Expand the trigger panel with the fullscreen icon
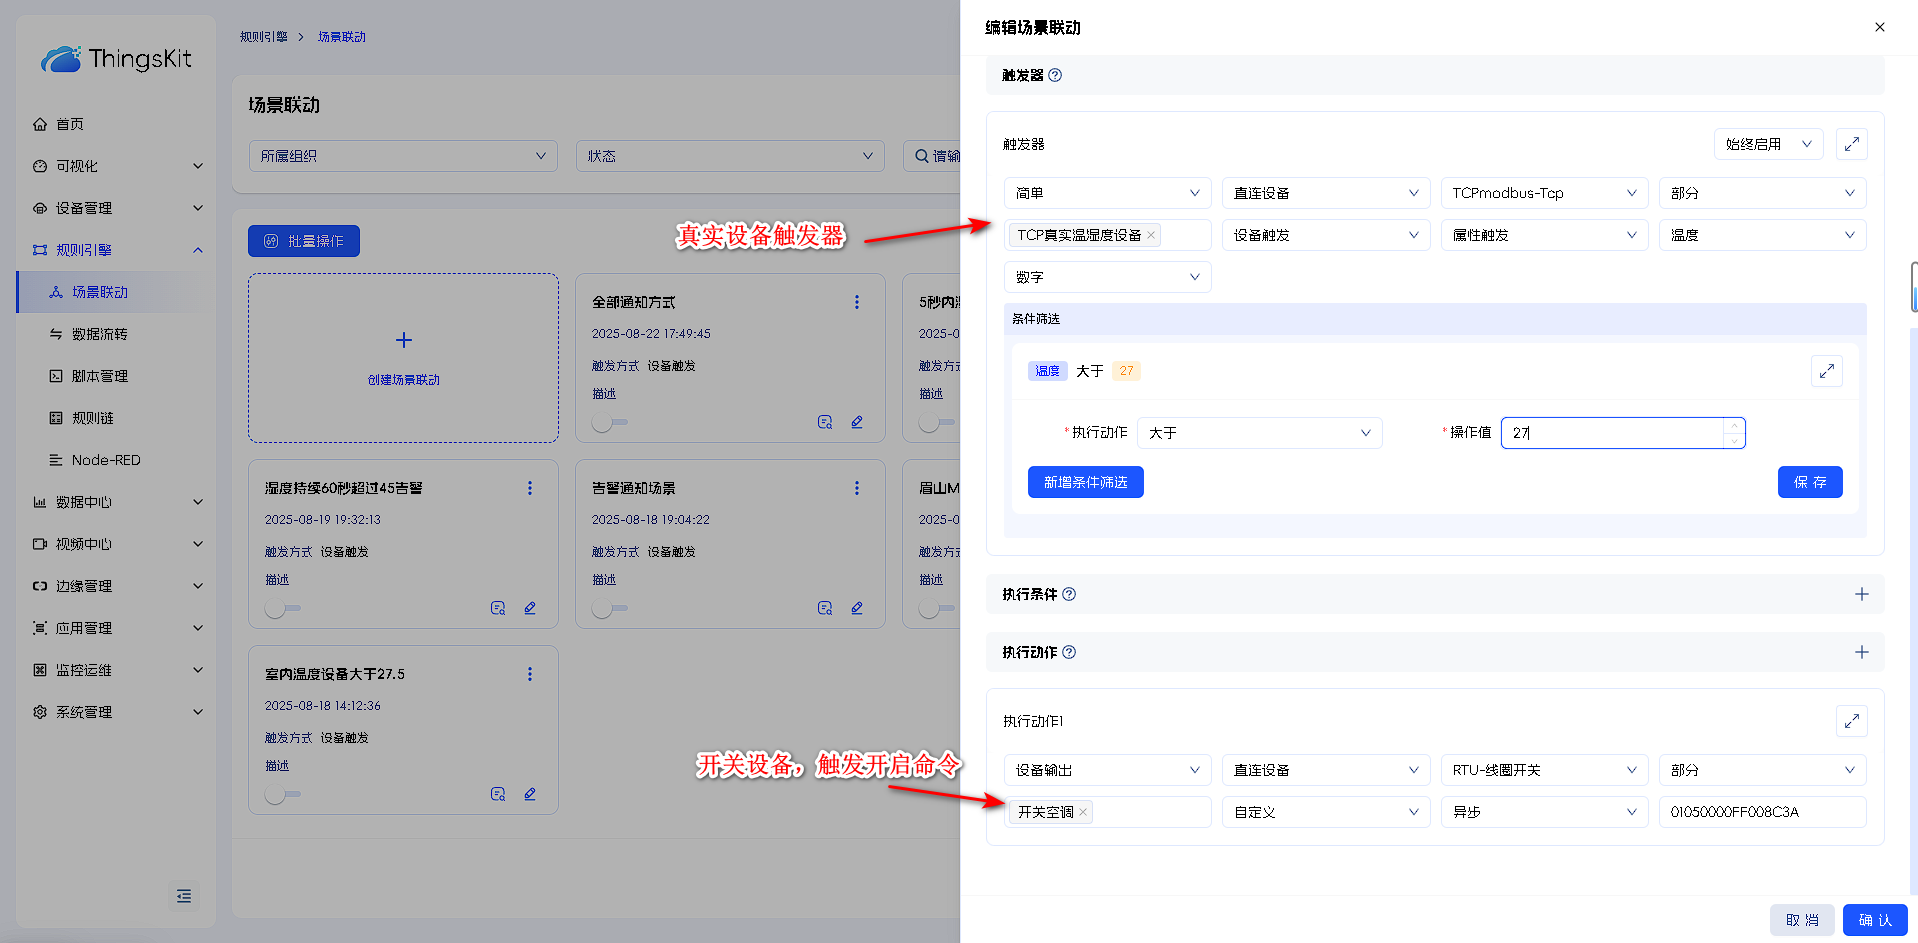 tap(1851, 144)
